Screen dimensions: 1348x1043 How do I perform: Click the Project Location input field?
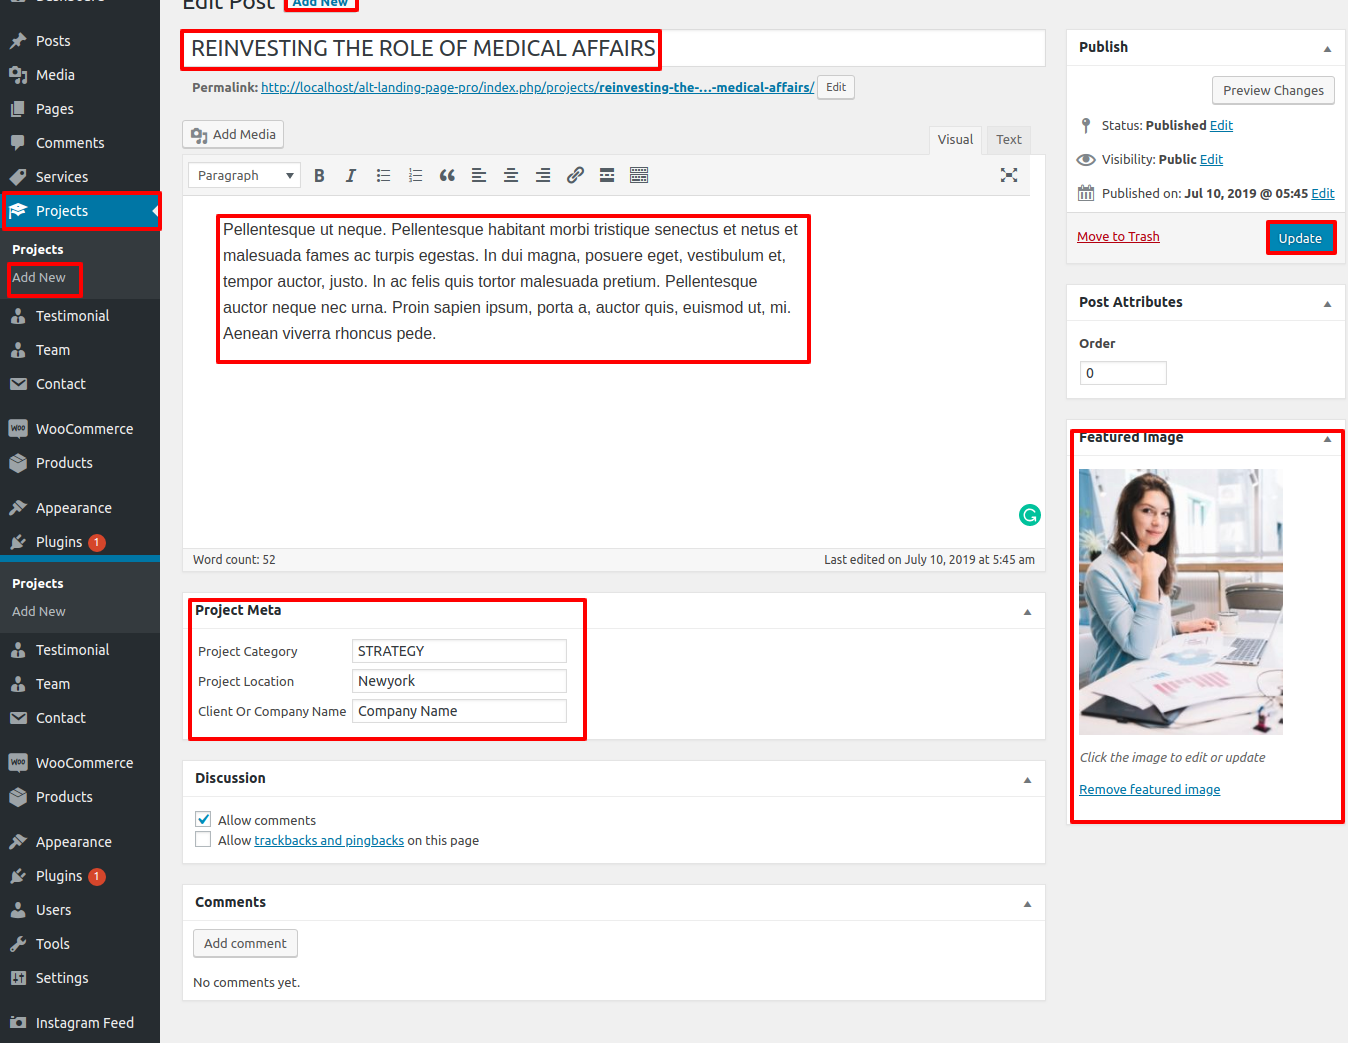pos(459,681)
